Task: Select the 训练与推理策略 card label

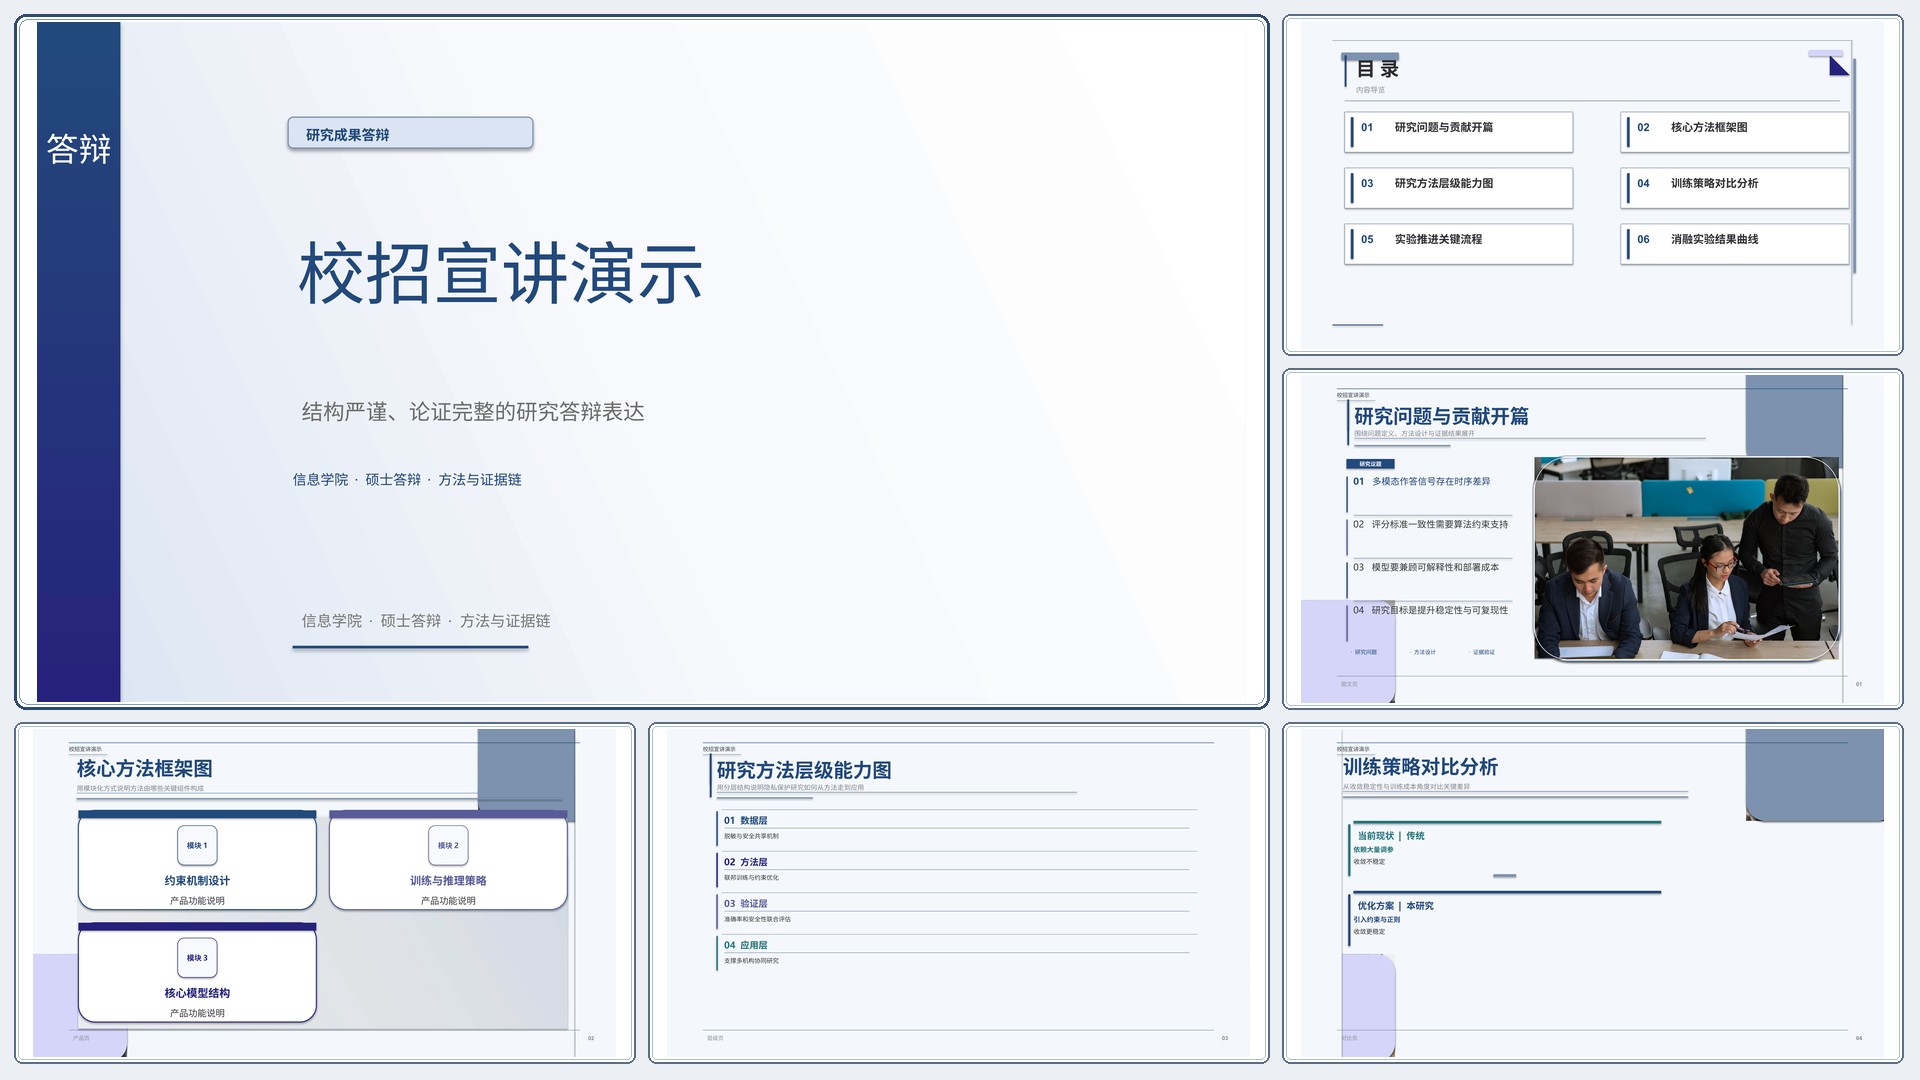Action: click(448, 881)
